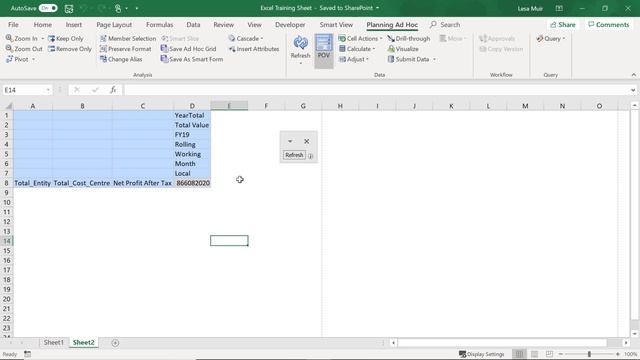Open the File tab
This screenshot has width=640, height=360.
(x=13, y=24)
